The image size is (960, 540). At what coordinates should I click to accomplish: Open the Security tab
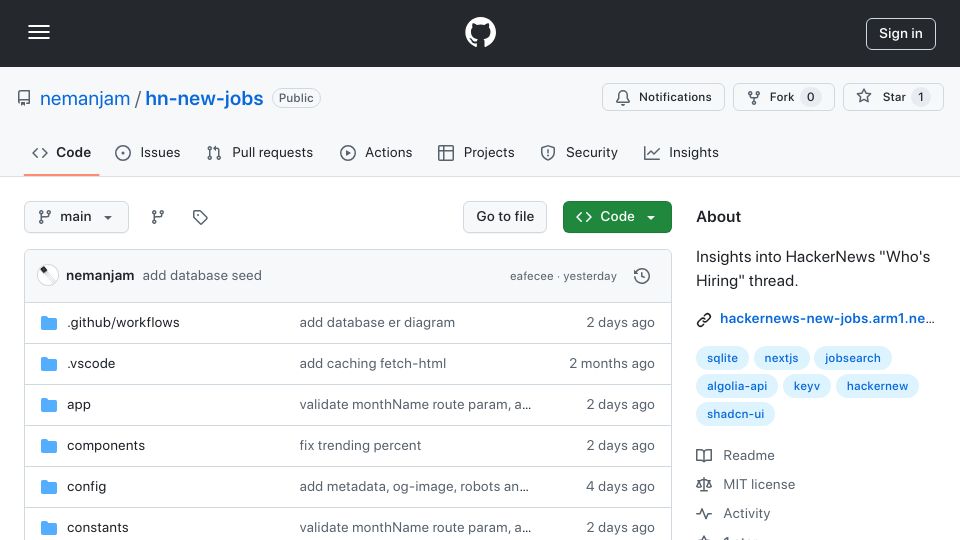pos(579,152)
